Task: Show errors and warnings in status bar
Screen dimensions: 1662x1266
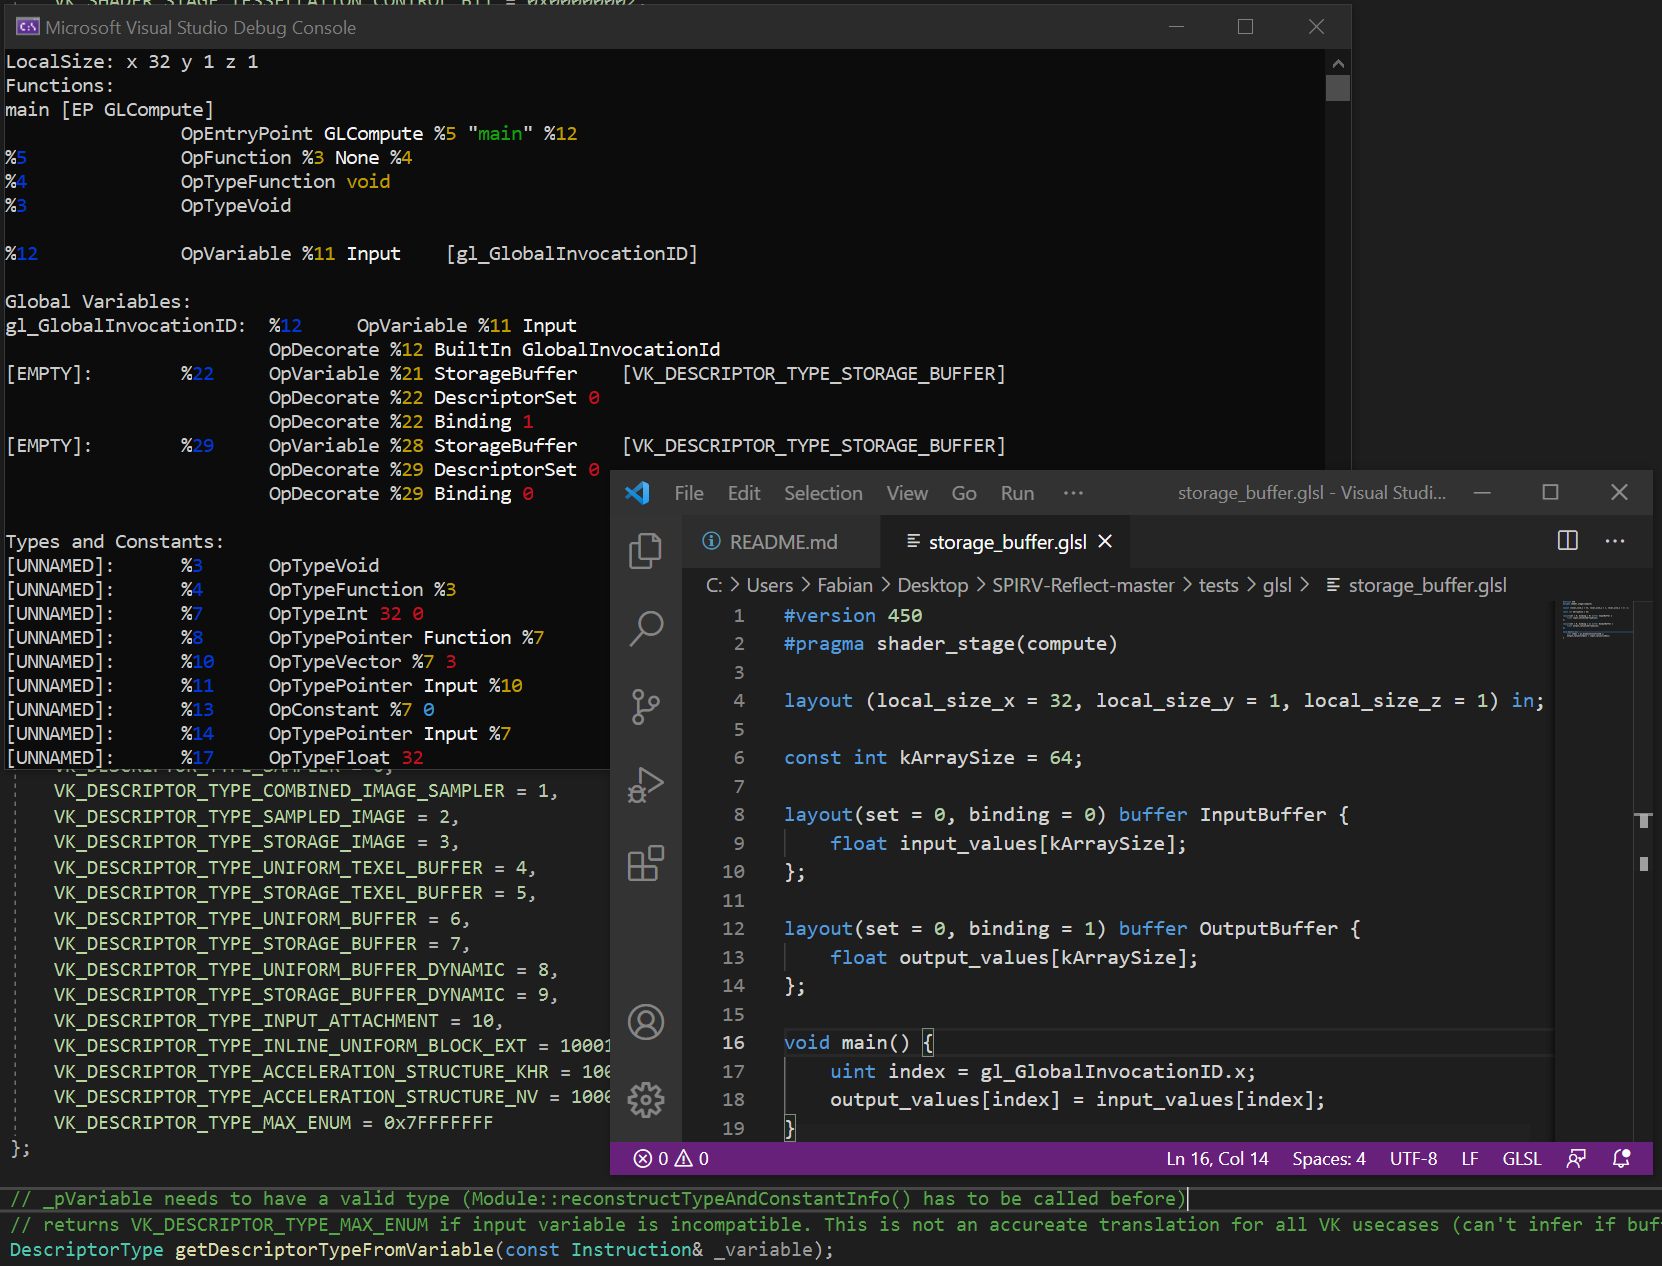Action: 671,1159
